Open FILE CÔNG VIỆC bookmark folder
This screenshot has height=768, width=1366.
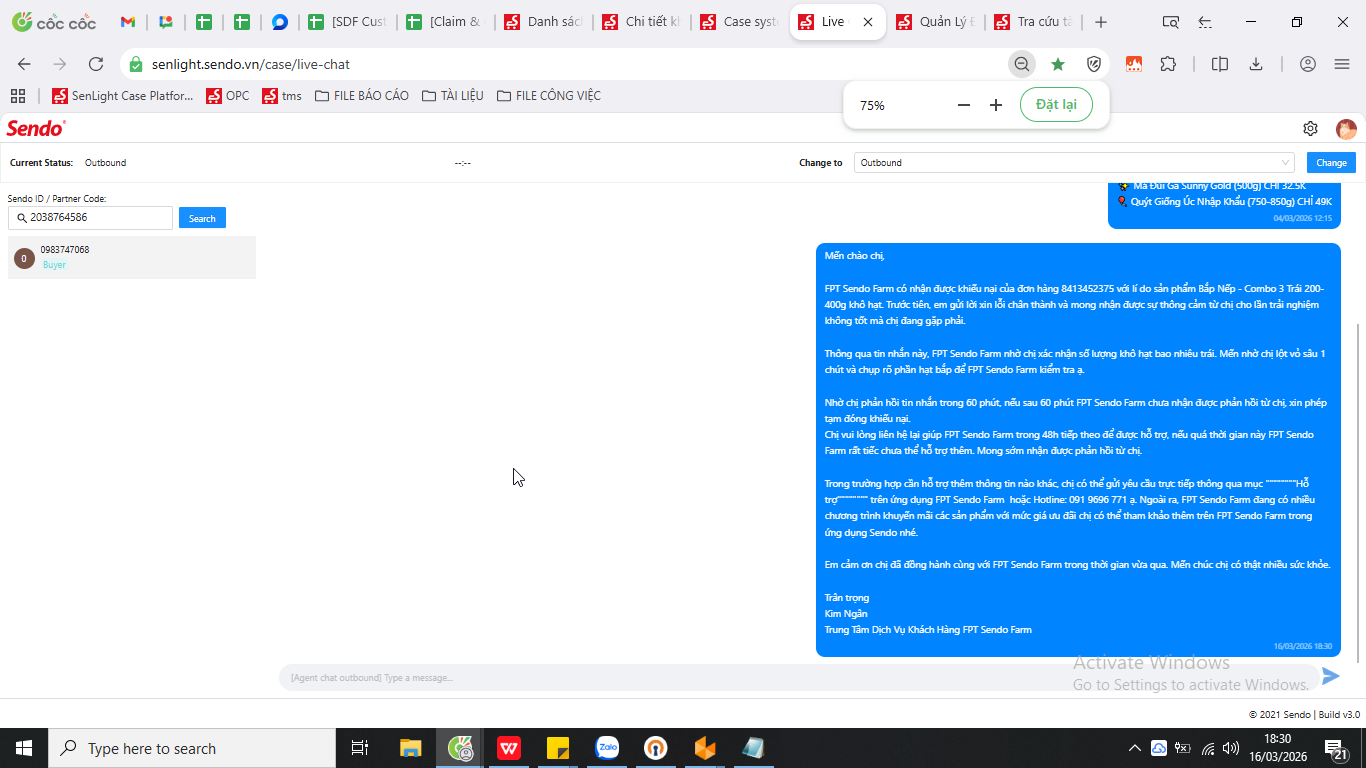pyautogui.click(x=548, y=96)
